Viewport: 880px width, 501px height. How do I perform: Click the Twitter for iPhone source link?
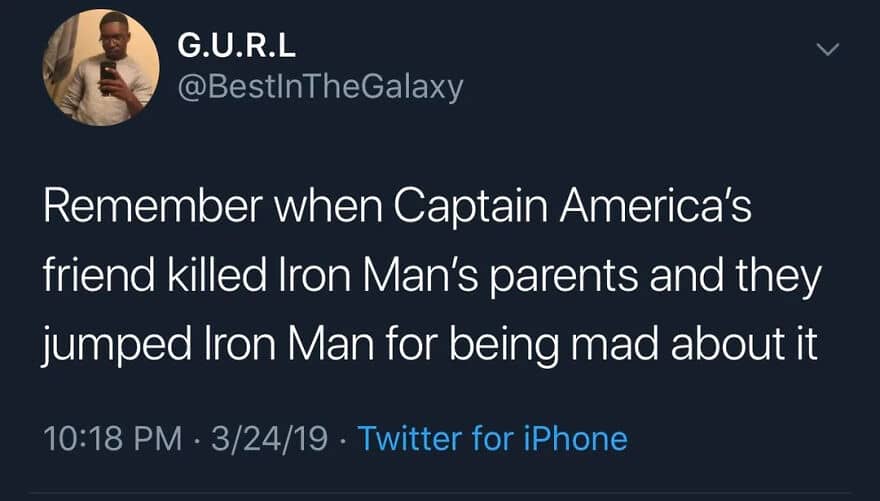(x=492, y=438)
